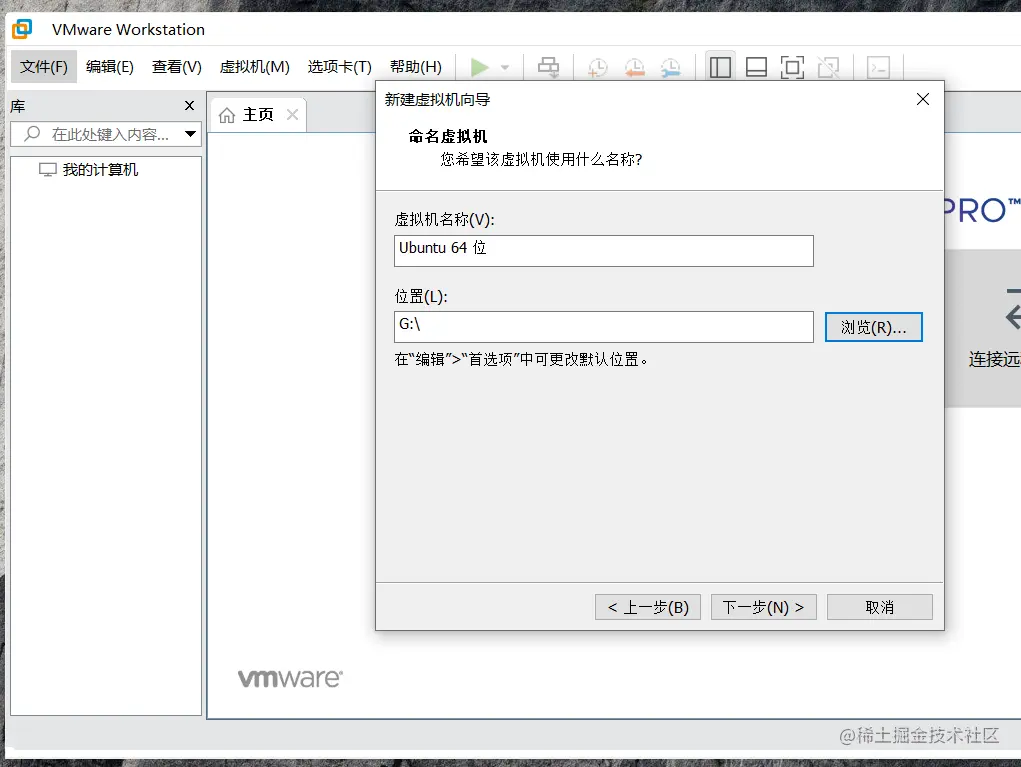The image size is (1021, 767).
Task: Power on the virtual machine with green play icon
Action: tap(480, 67)
